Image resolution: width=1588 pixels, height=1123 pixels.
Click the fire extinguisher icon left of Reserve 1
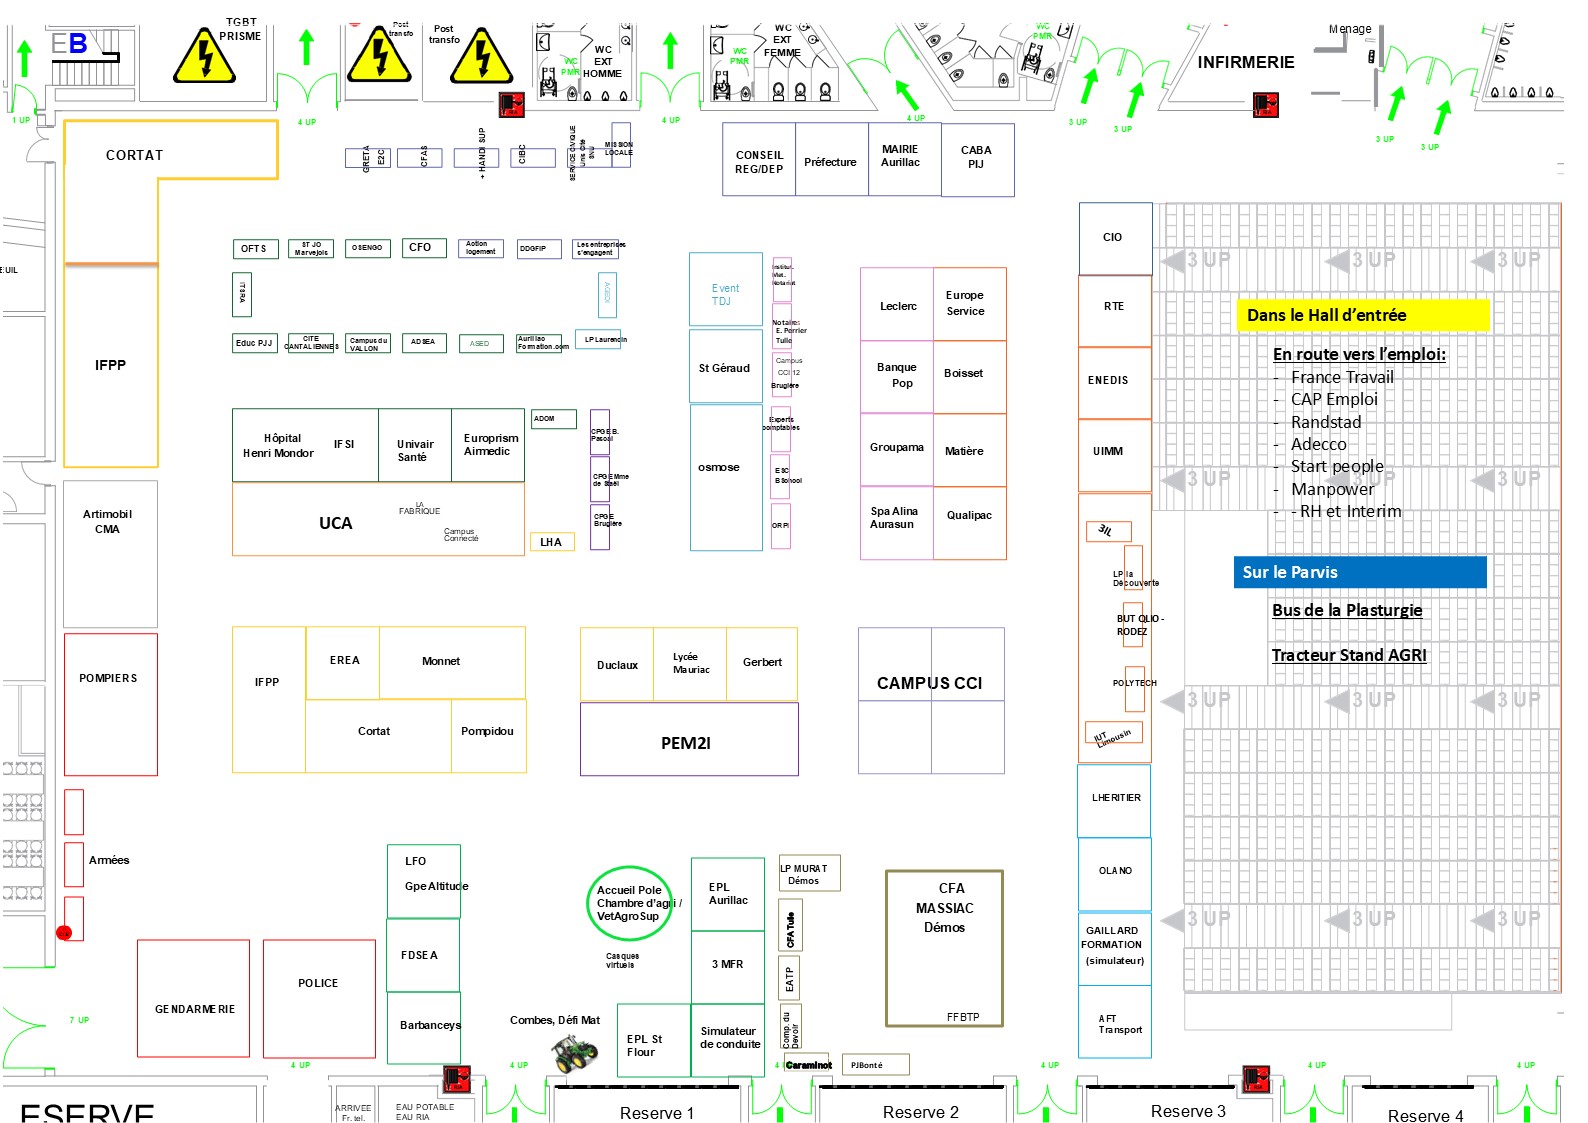tap(457, 1079)
